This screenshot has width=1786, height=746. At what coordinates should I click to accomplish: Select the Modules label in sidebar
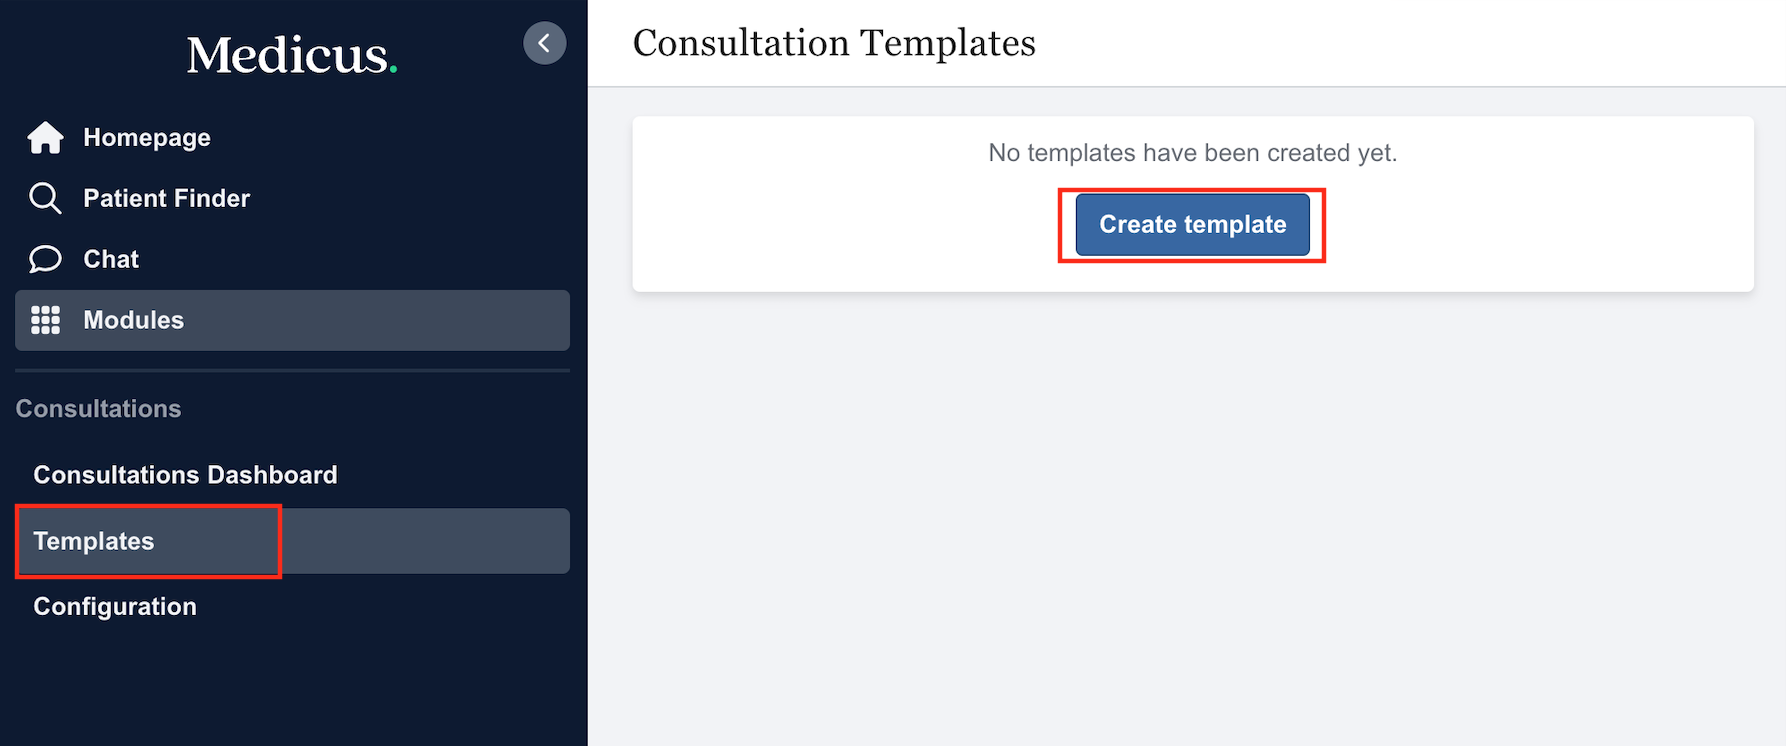click(x=133, y=320)
